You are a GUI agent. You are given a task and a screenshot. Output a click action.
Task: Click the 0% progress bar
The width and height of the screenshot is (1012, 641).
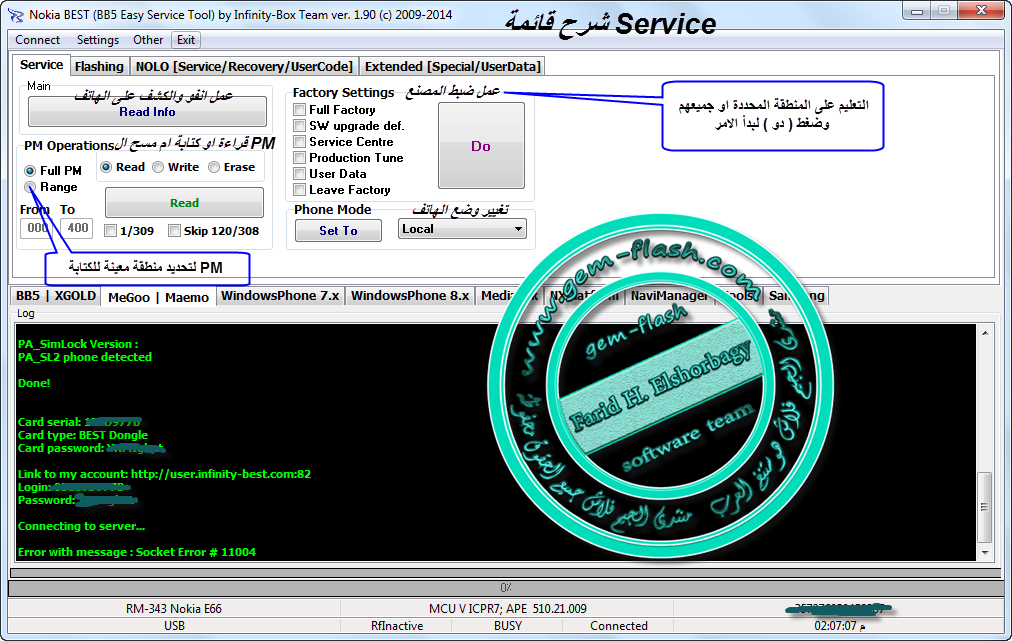click(505, 588)
